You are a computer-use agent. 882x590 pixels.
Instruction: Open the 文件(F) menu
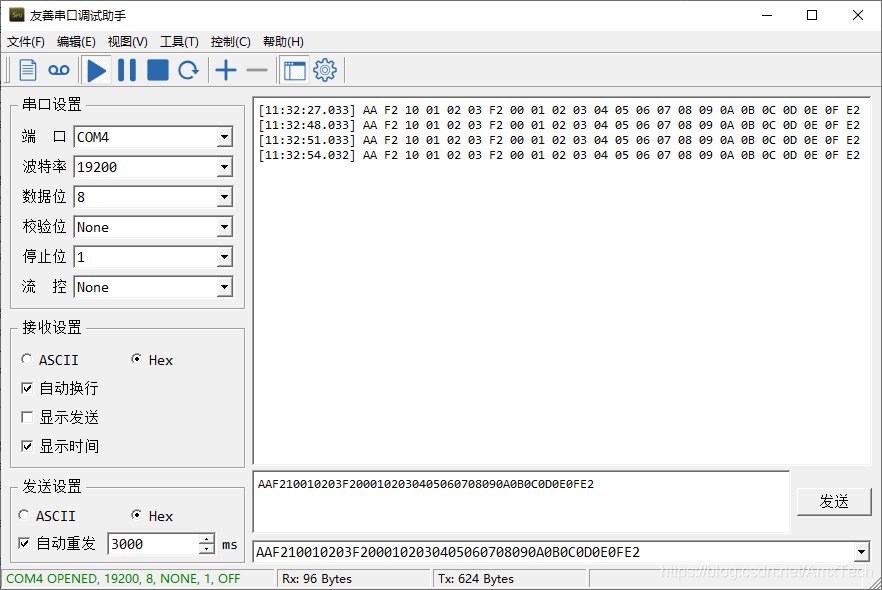(26, 42)
